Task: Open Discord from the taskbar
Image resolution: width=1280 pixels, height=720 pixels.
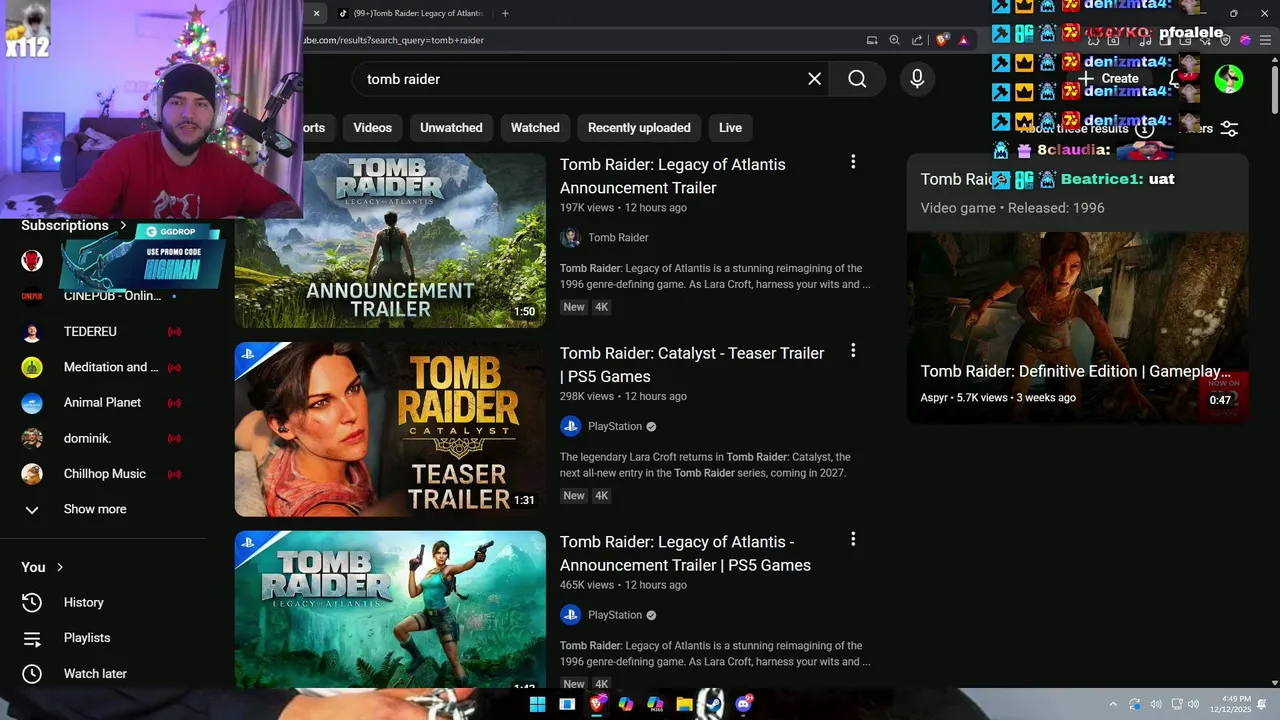Action: [743, 704]
